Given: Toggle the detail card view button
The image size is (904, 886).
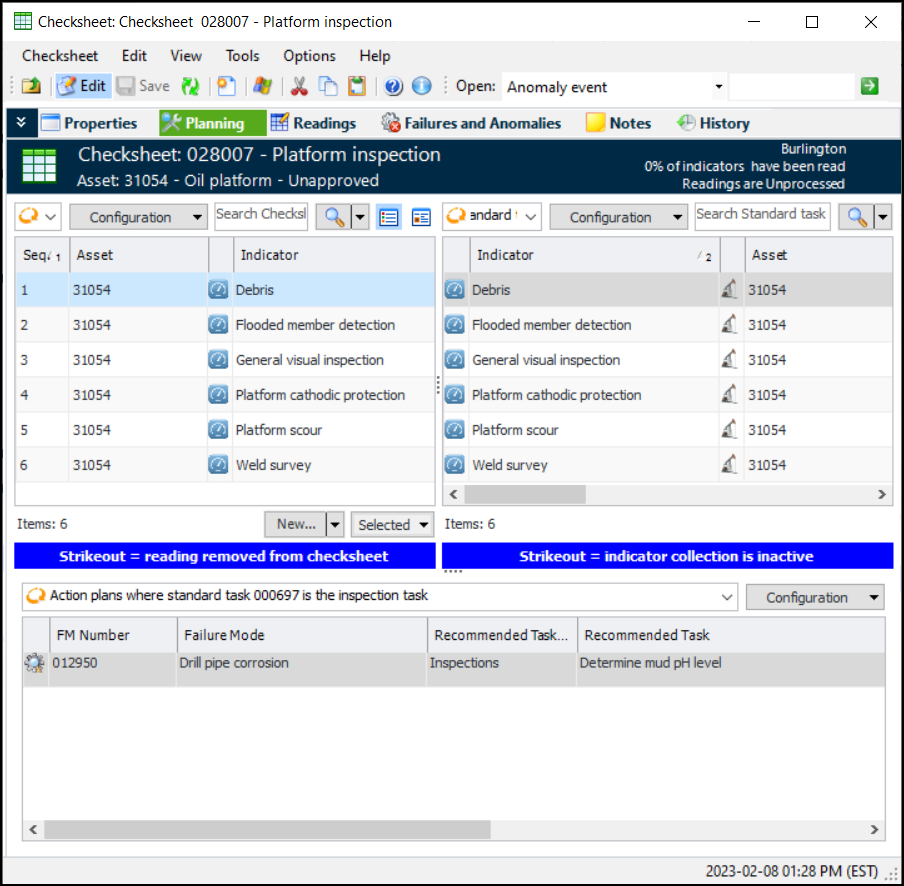Looking at the screenshot, I should (421, 217).
